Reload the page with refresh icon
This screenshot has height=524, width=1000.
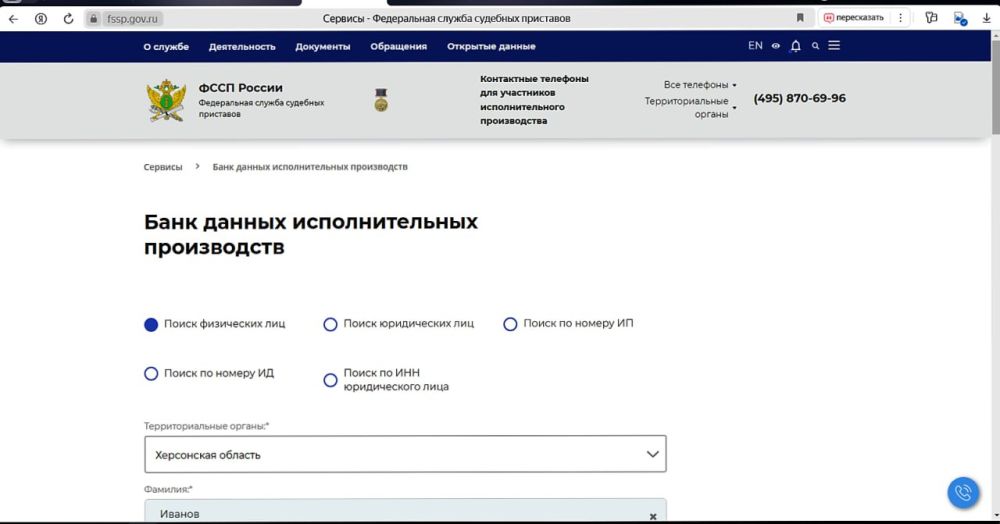(68, 18)
